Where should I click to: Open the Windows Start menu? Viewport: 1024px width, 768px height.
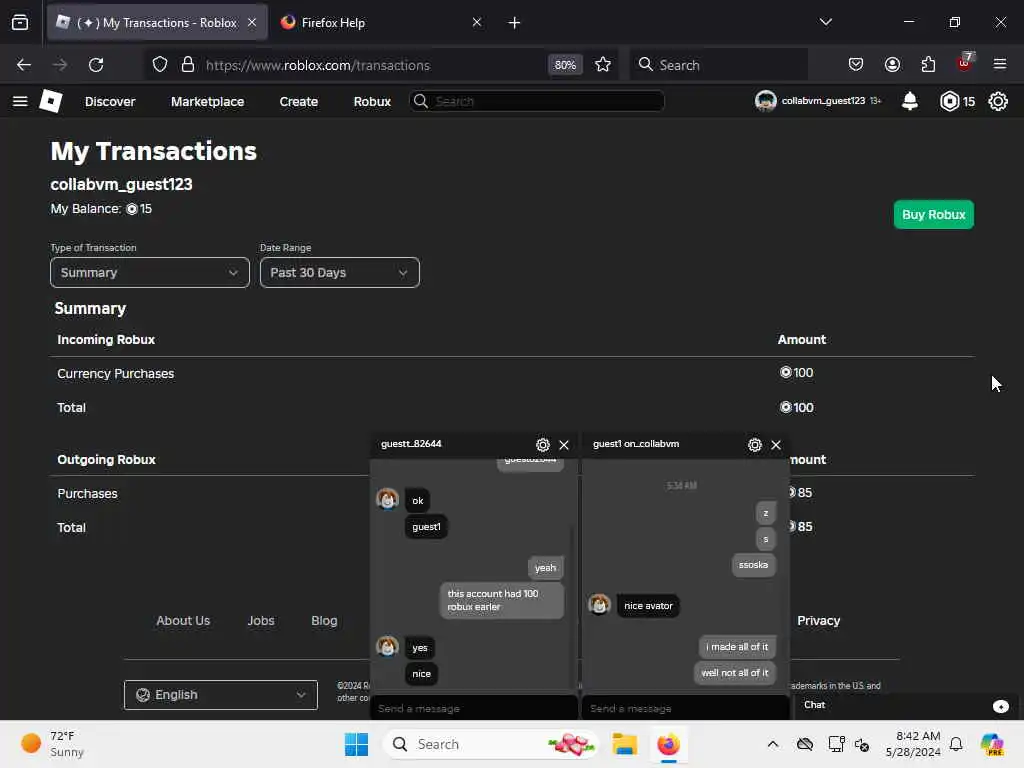(x=357, y=744)
